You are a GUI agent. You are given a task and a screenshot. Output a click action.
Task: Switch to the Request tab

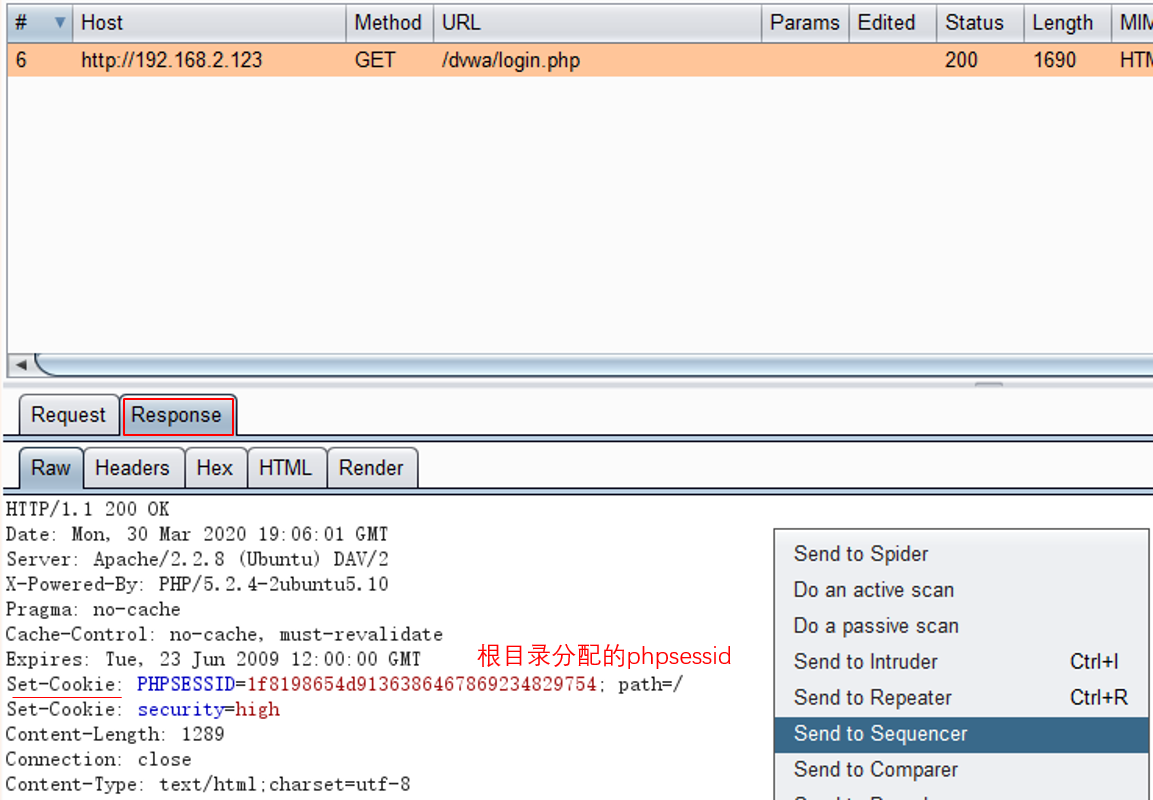[68, 415]
